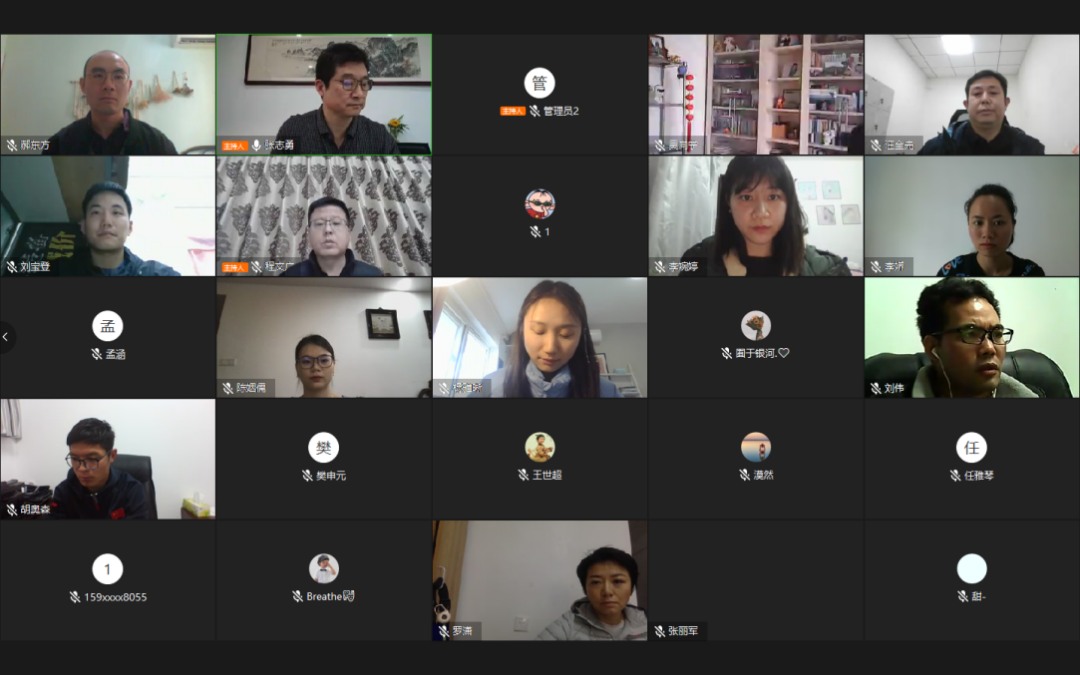Viewport: 1080px width, 675px height.
Task: Click the 张丽军 name label
Action: 683,631
